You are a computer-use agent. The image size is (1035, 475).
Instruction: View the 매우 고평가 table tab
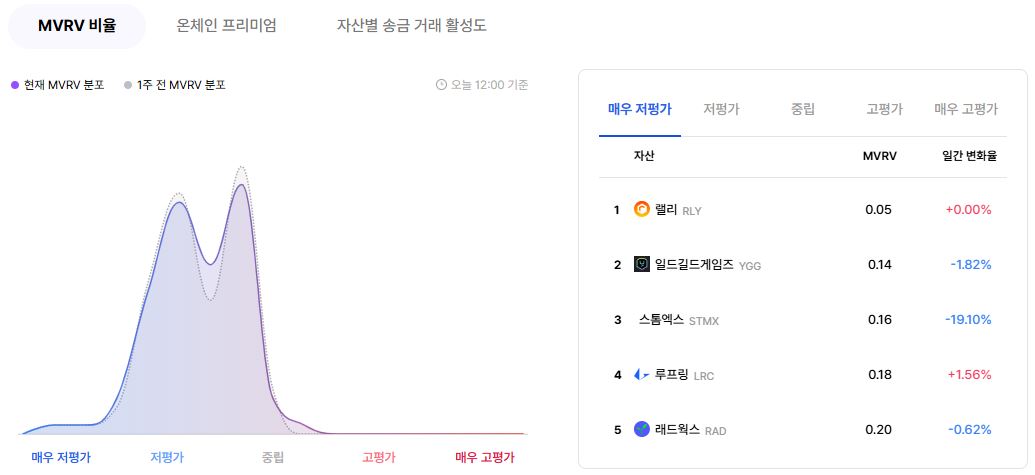tap(966, 110)
